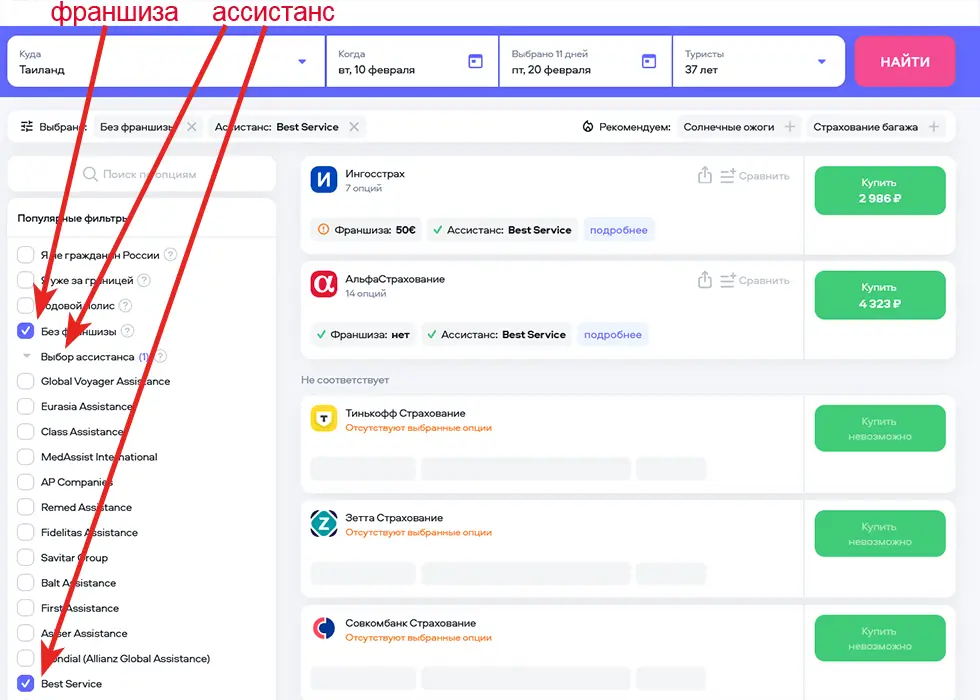This screenshot has width=980, height=700.
Task: Check the Global Voyager Assistance checkbox
Action: pos(26,381)
